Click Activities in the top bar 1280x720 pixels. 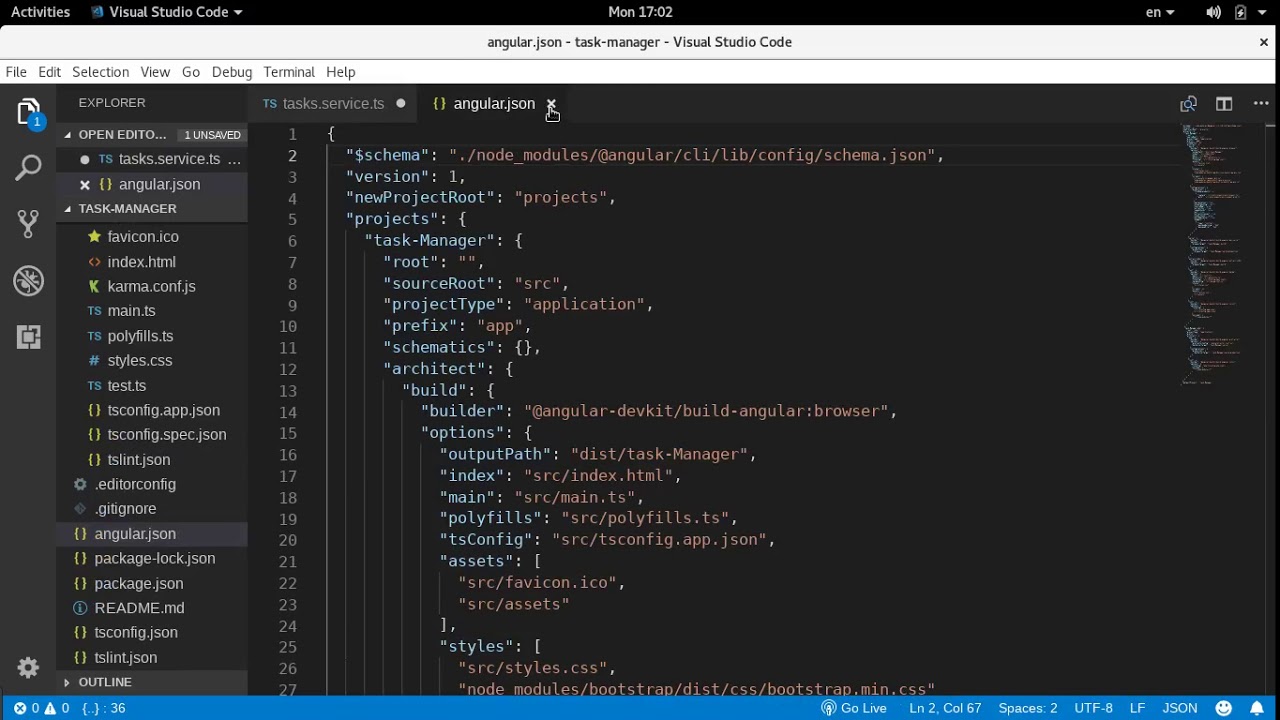pos(40,12)
